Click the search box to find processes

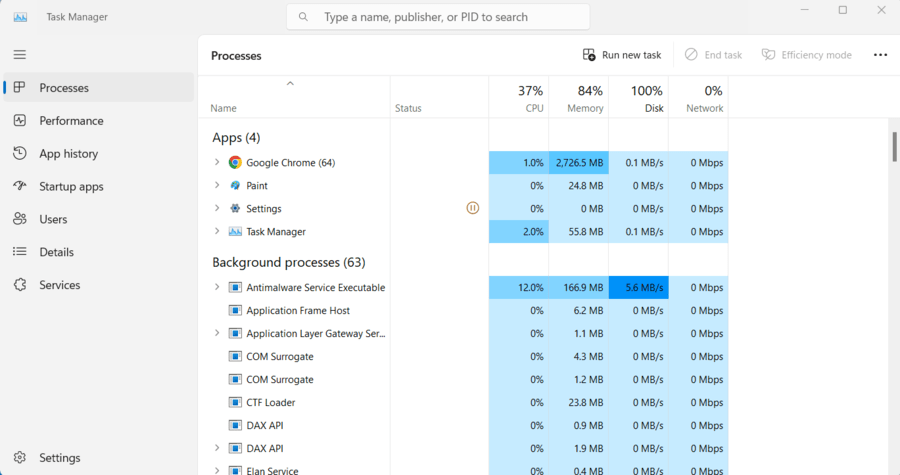pos(438,17)
